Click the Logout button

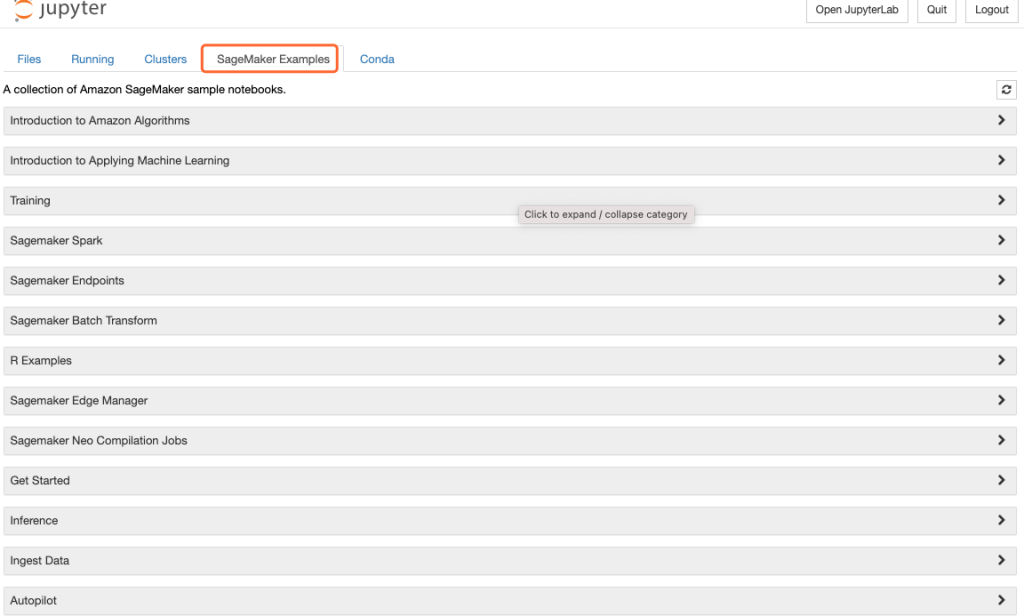click(x=991, y=10)
